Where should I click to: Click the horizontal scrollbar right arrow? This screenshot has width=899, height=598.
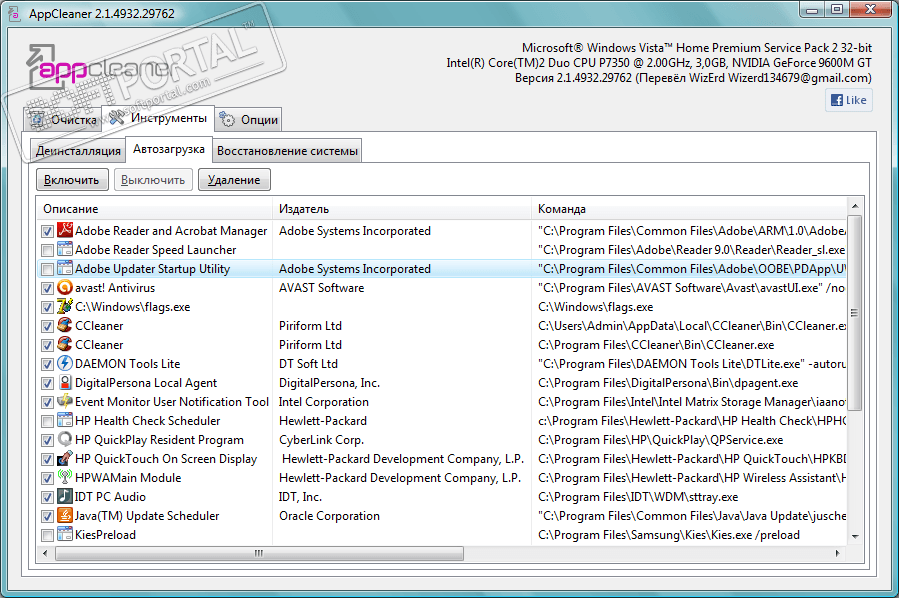click(x=838, y=553)
